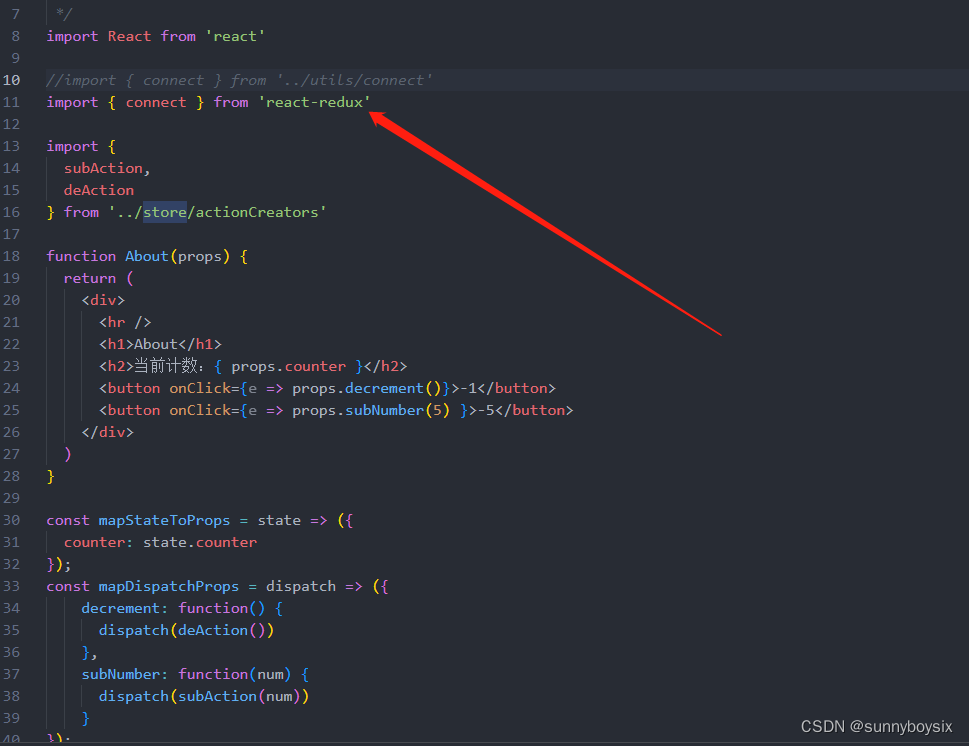Click the mapDispatchProps constant name
Screen dimensions: 969x746
(168, 585)
